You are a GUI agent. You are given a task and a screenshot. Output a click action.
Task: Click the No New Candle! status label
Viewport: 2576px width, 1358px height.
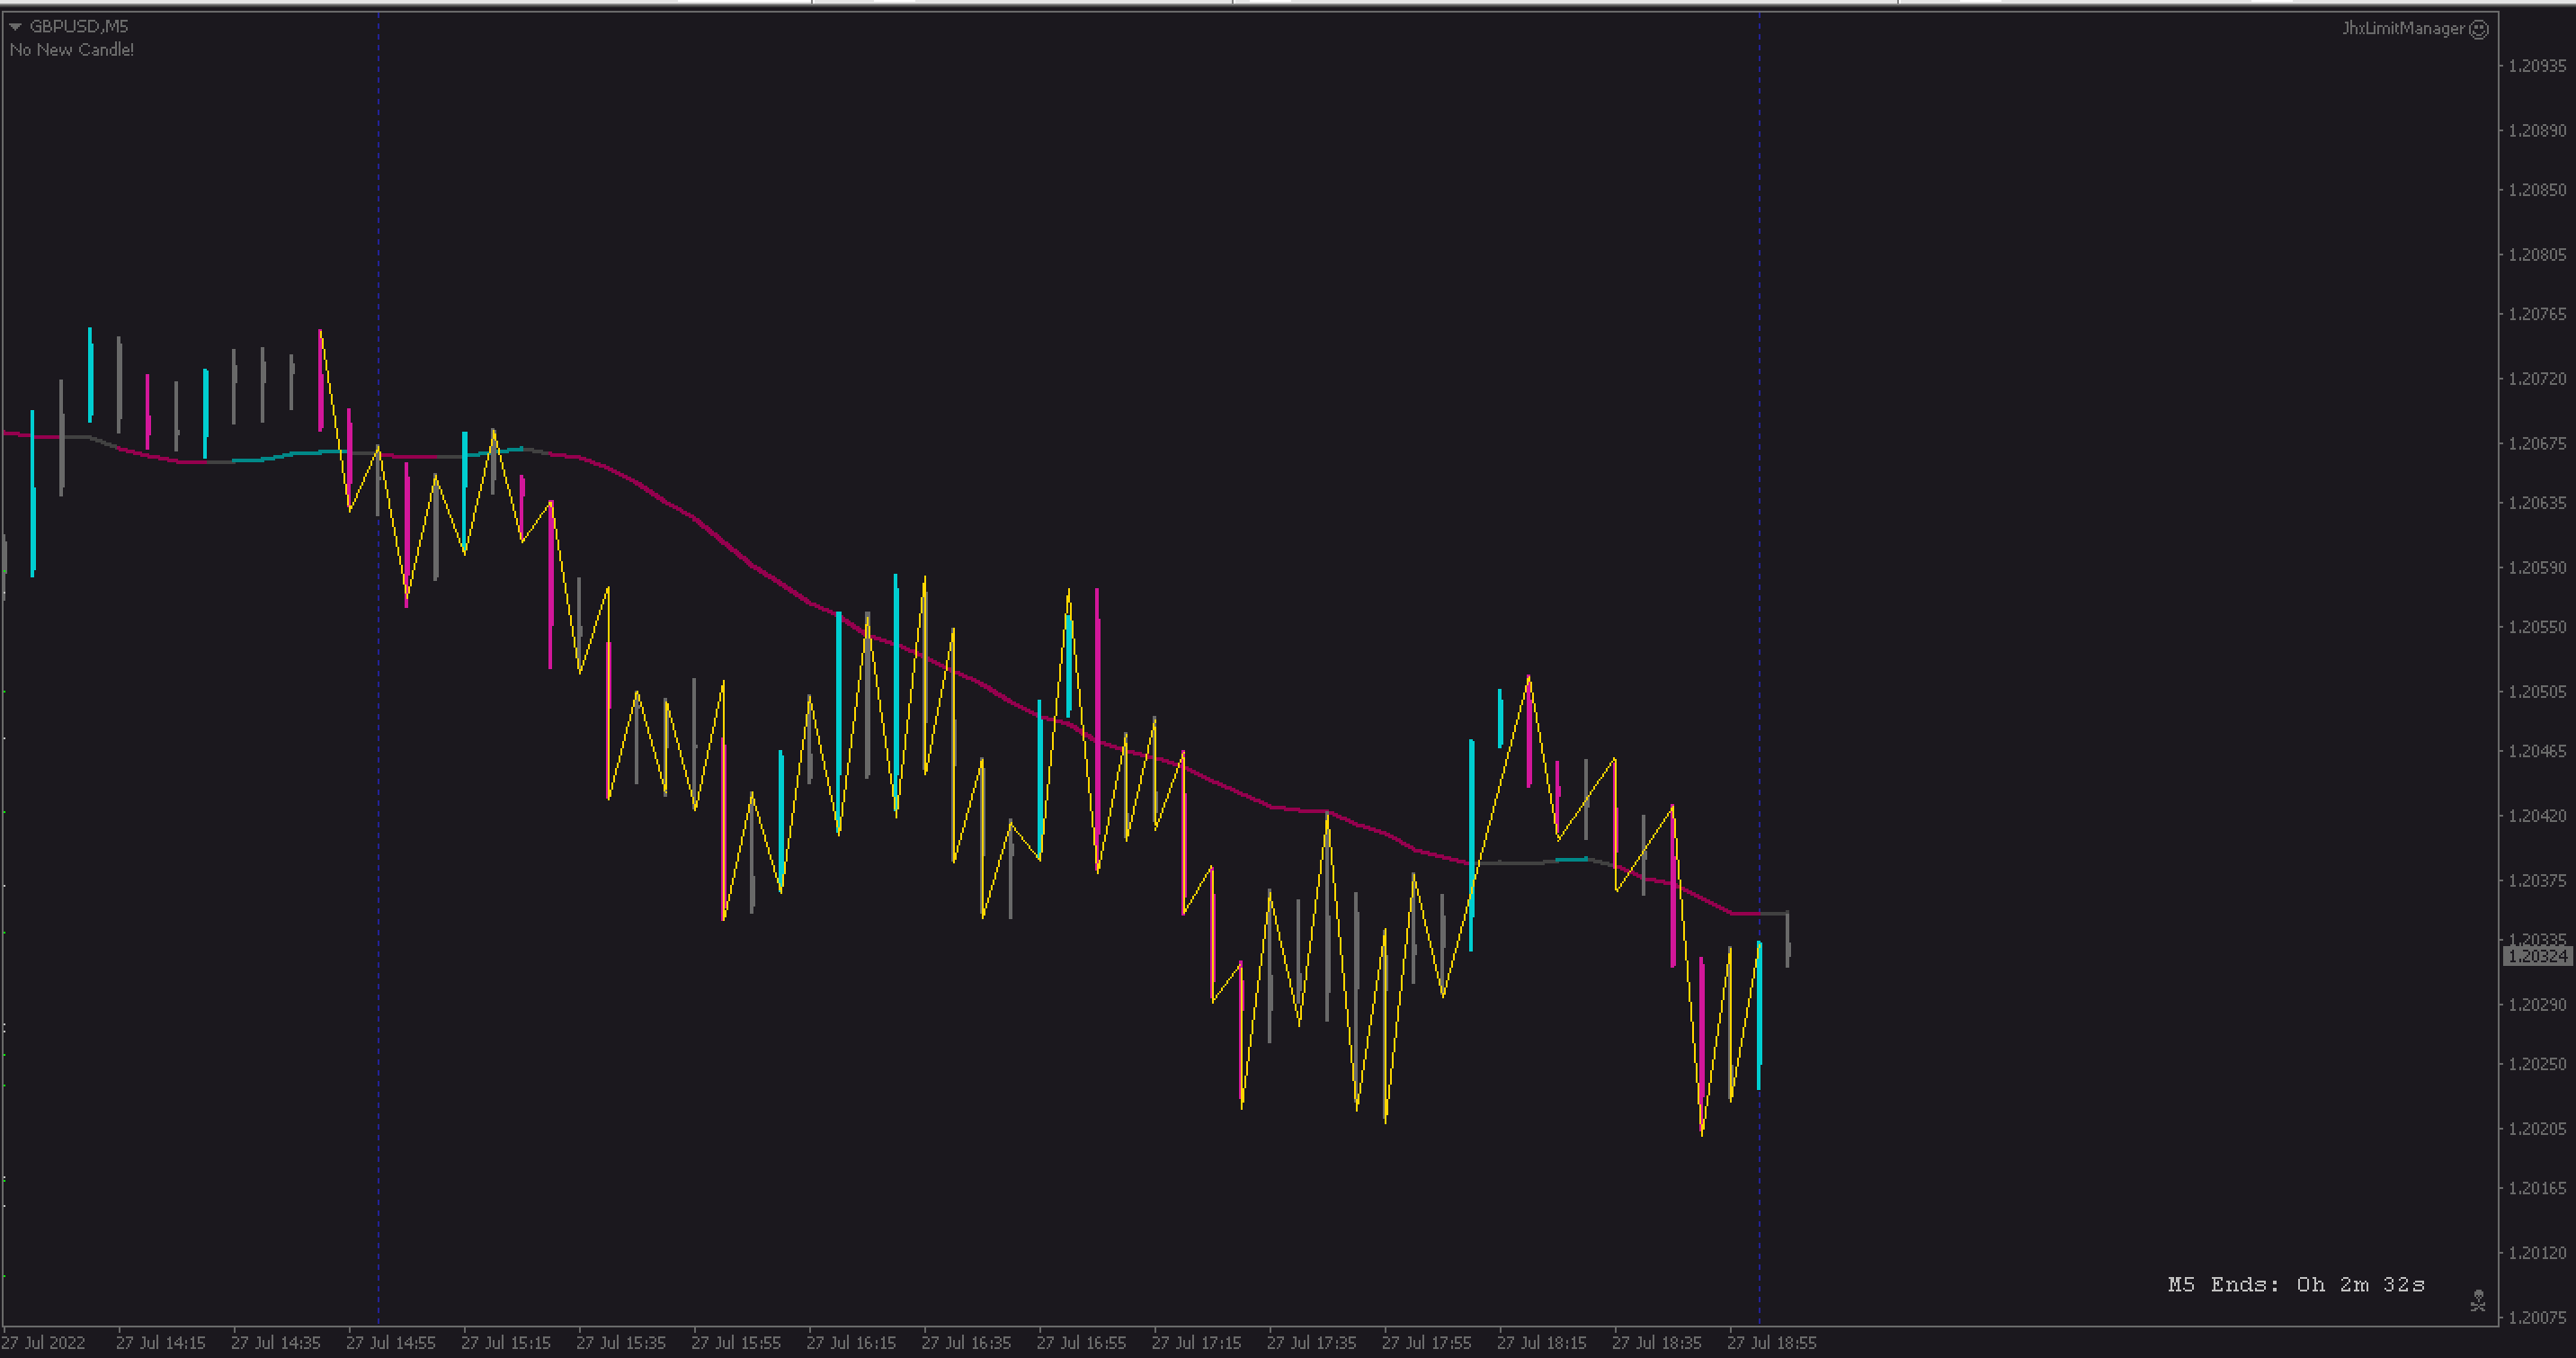coord(71,50)
